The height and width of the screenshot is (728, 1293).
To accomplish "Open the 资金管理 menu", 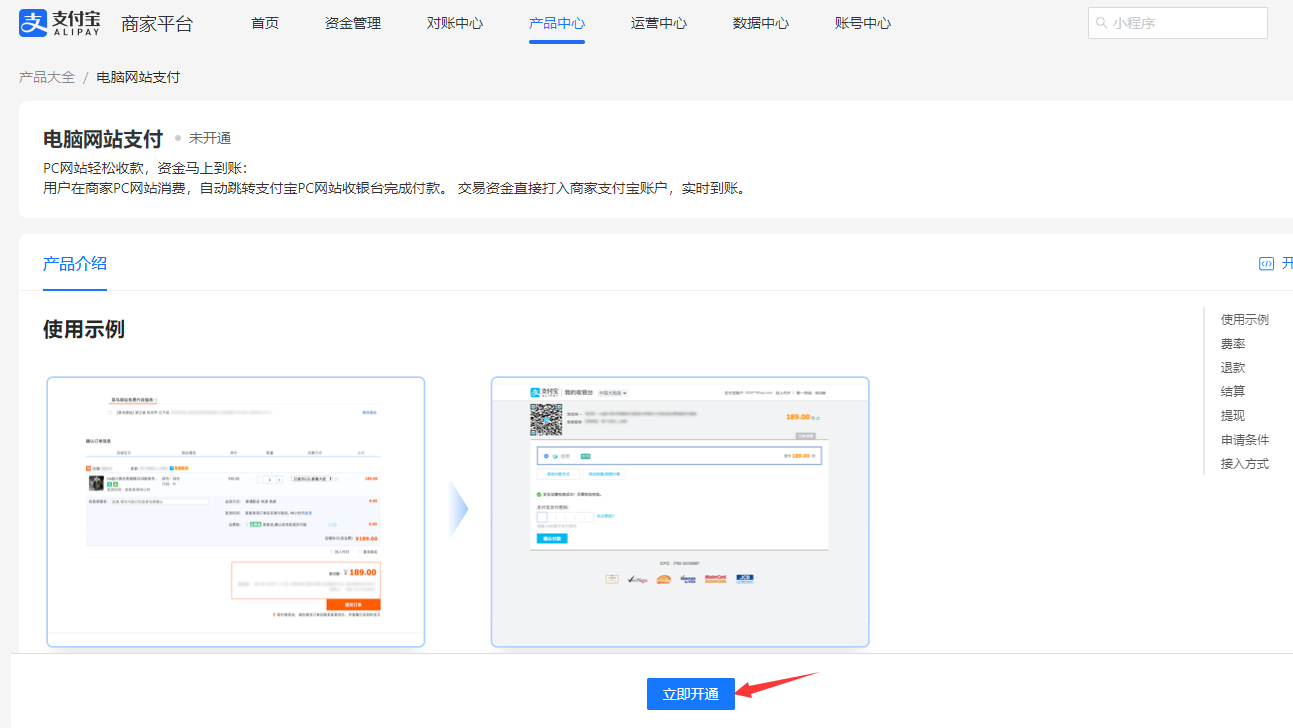I will tap(353, 23).
